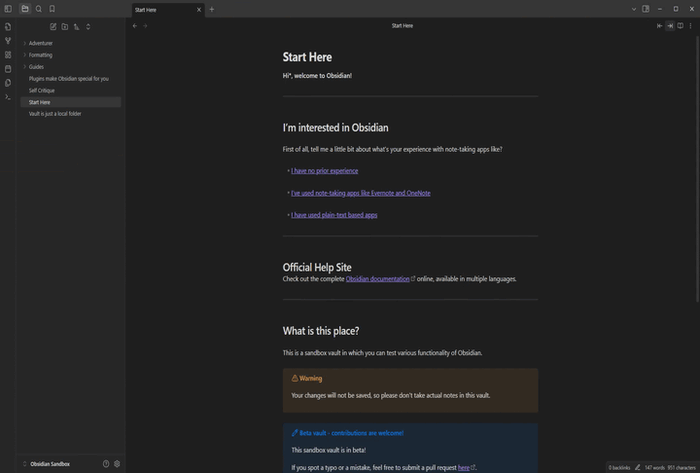Click the backlinks count in status bar
Viewport: 700px width, 473px height.
(x=619, y=468)
